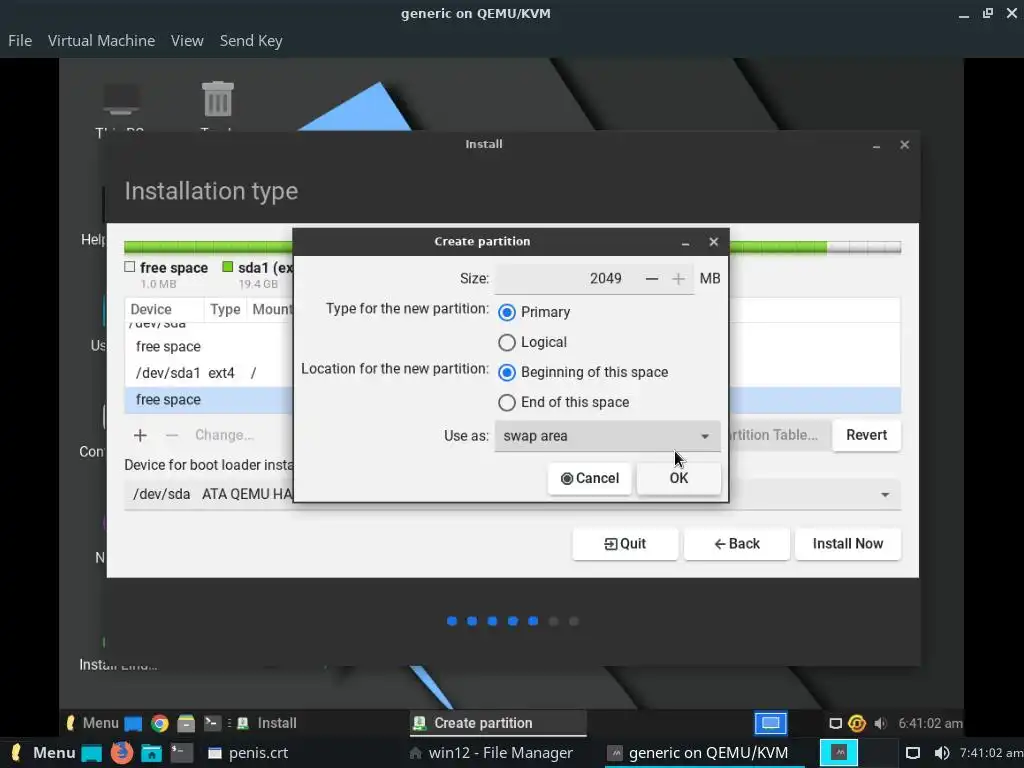Click the host clock showing 7:41:02 am
The height and width of the screenshot is (768, 1024).
point(990,753)
